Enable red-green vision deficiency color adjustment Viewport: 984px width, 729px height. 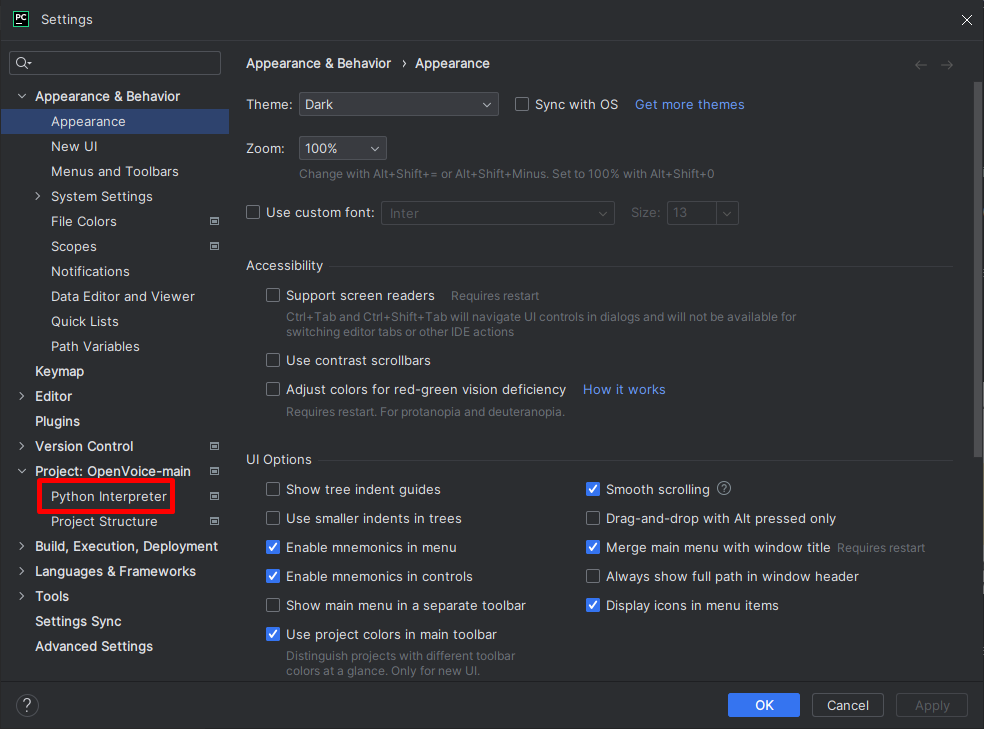point(273,389)
